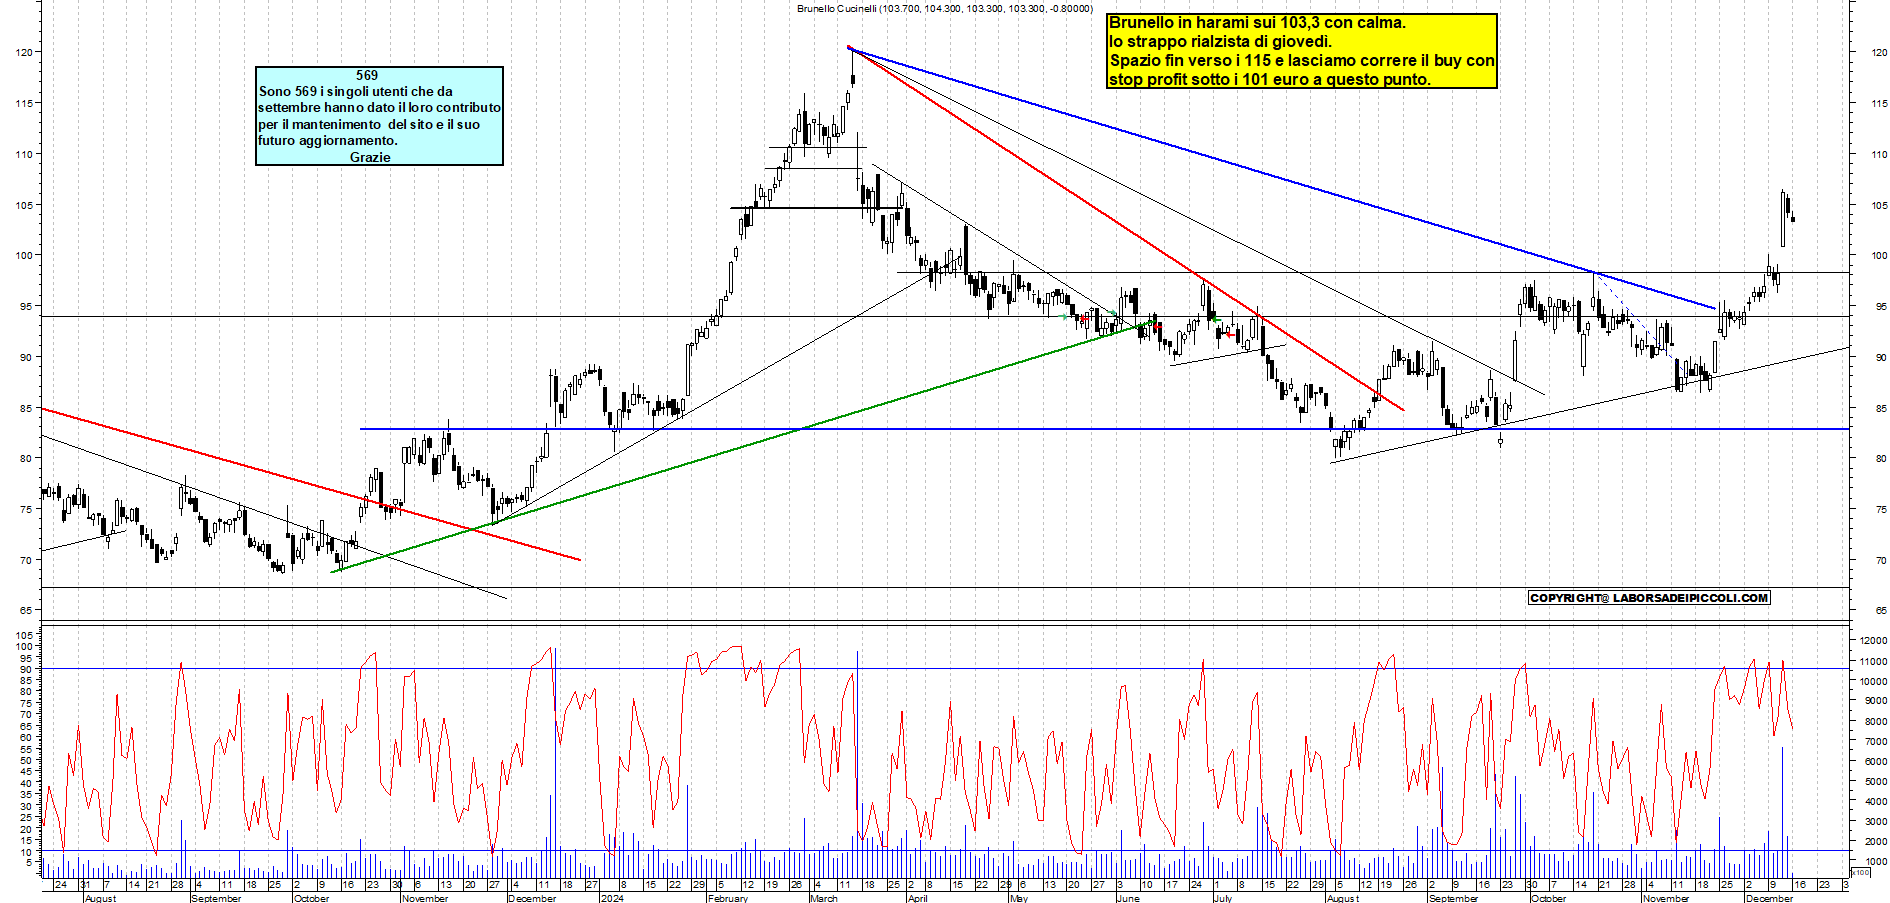1890x903 pixels.
Task: Select the 'June' month label on the time axis
Action: (x=1128, y=898)
